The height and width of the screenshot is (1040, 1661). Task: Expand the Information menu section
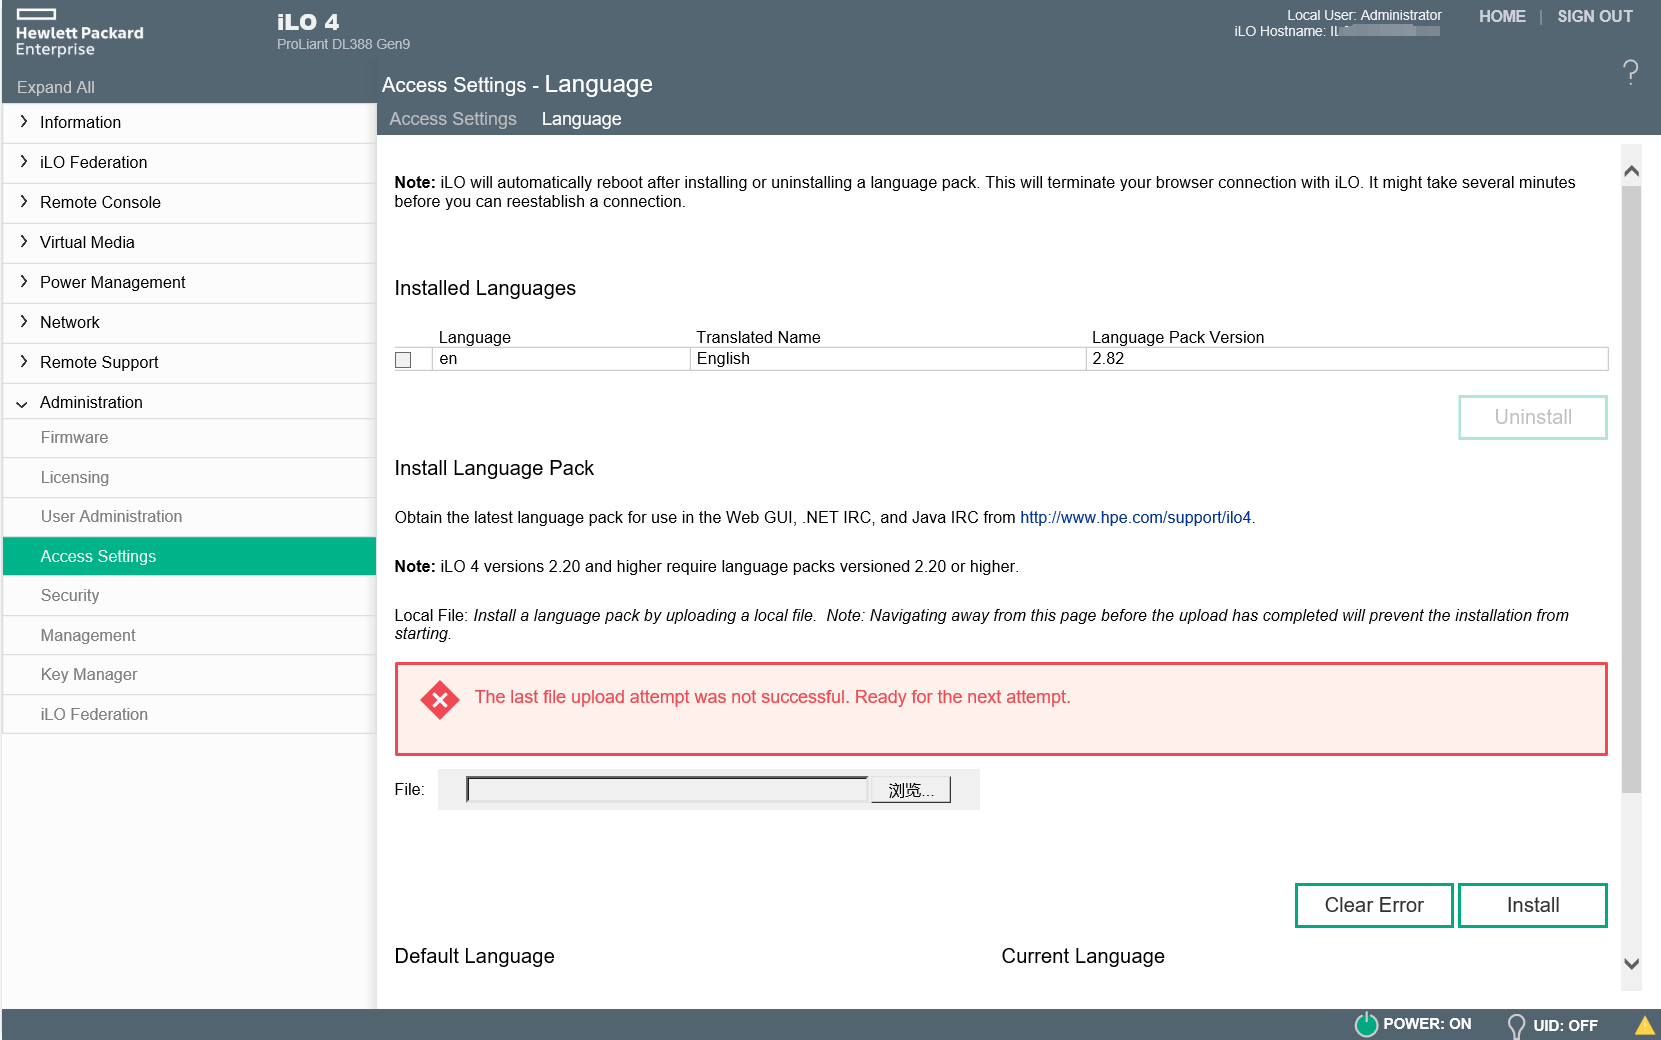[80, 122]
